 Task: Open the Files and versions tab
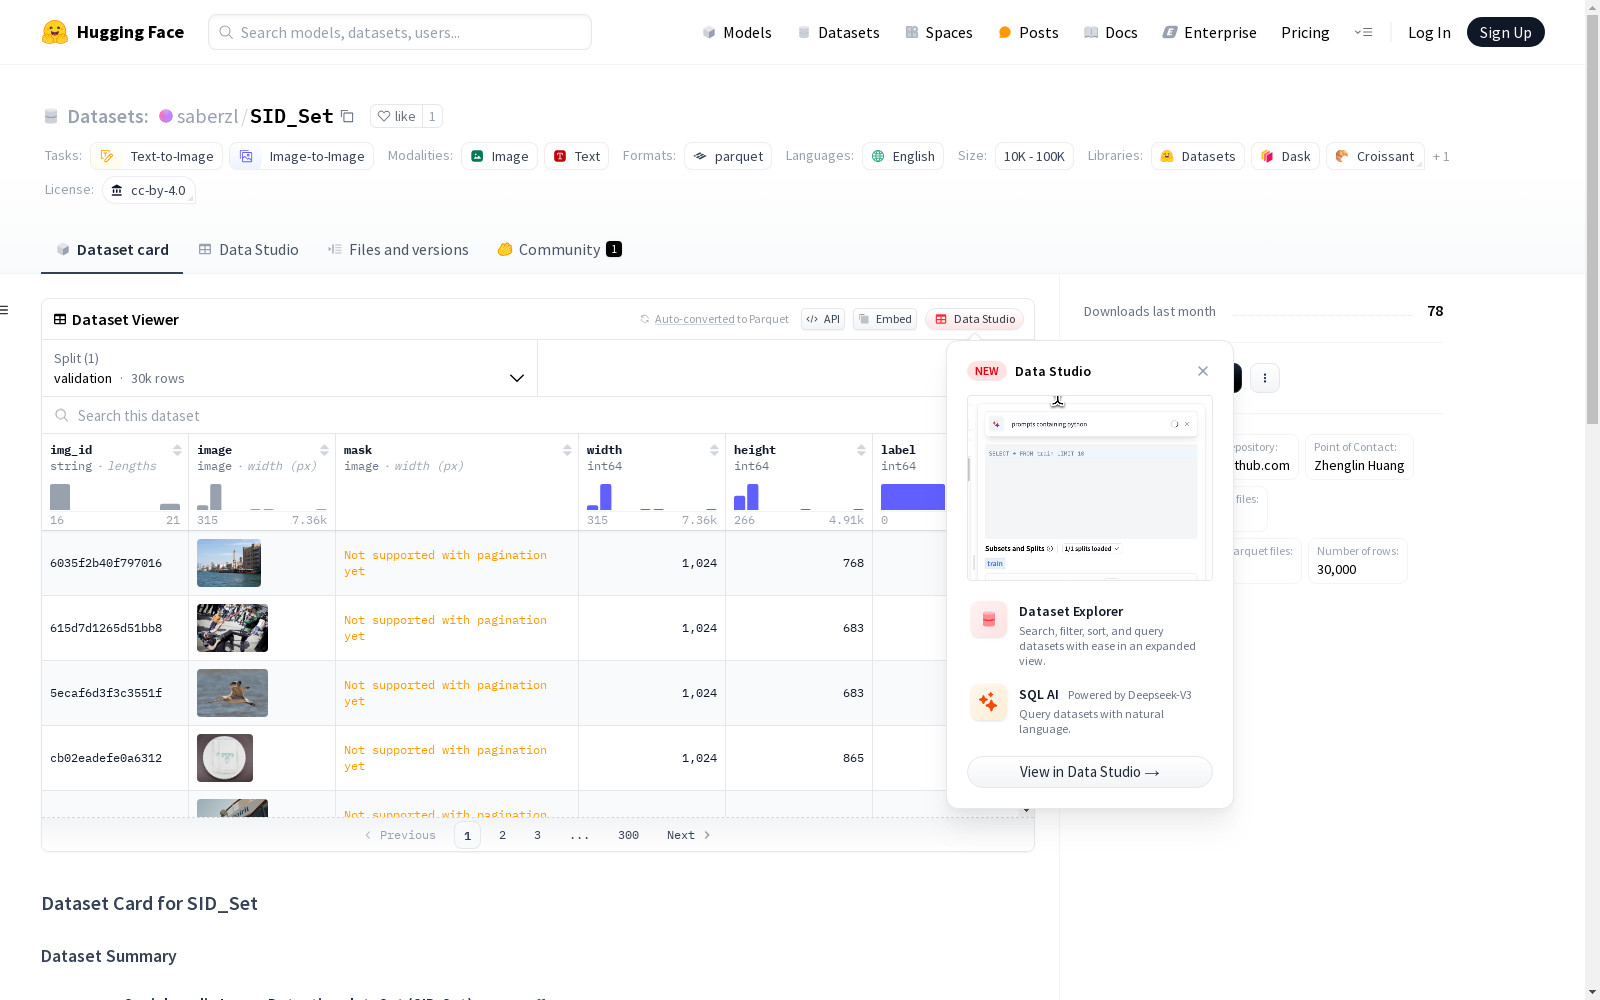pyautogui.click(x=398, y=250)
